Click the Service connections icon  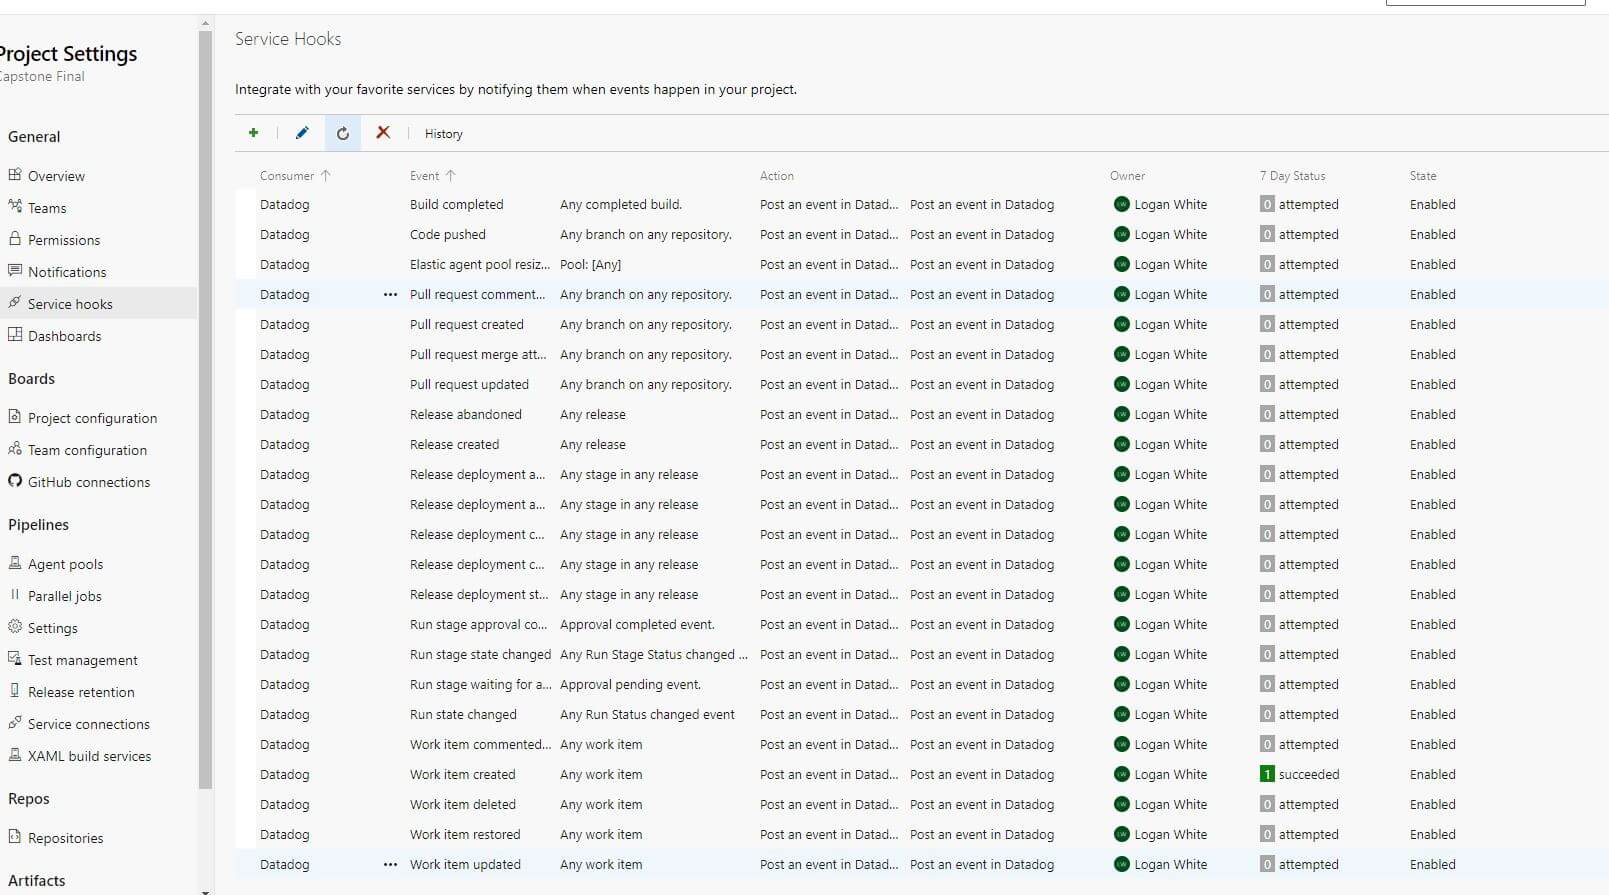(15, 723)
